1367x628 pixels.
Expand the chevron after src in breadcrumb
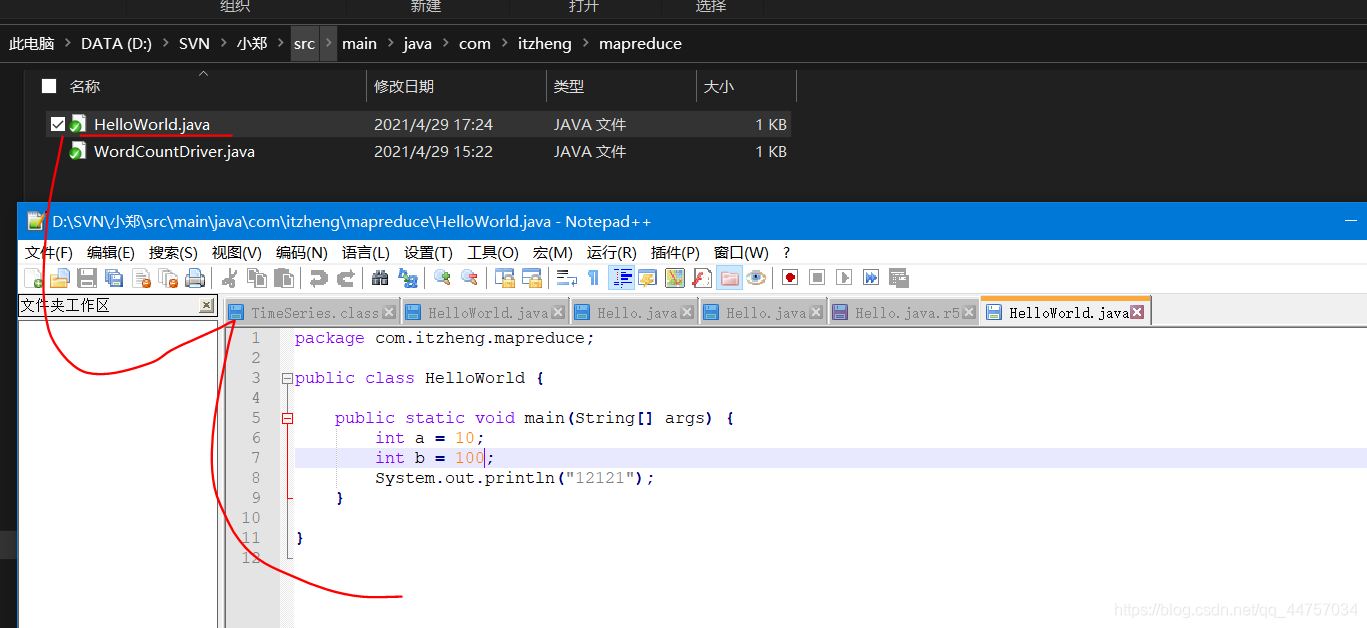coord(328,44)
